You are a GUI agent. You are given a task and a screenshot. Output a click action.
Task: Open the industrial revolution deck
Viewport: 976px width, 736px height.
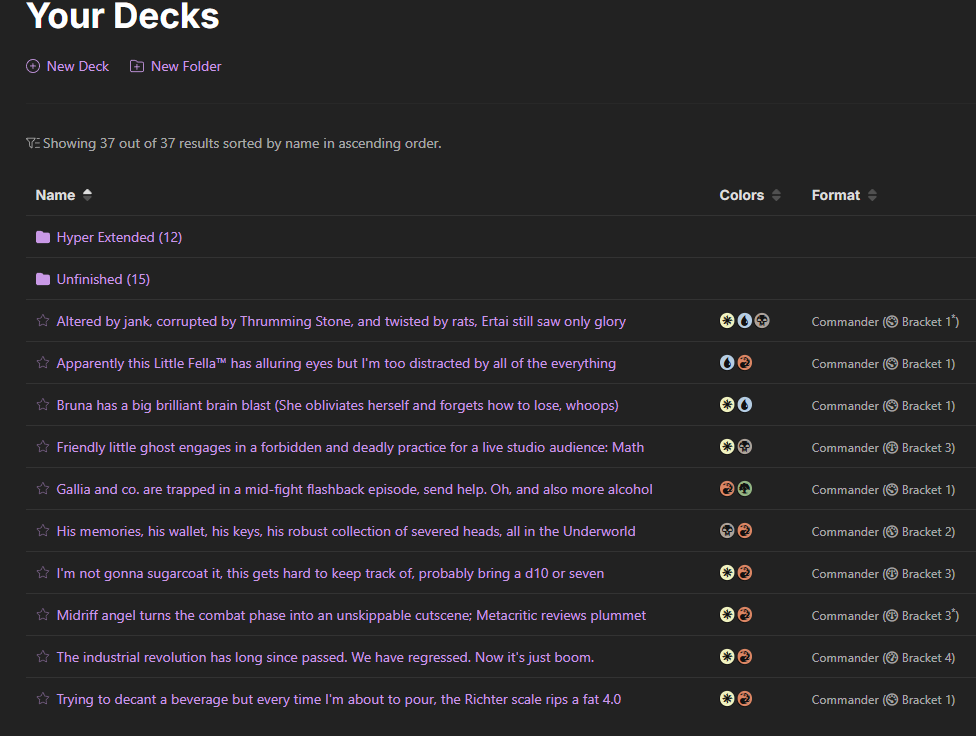click(326, 658)
